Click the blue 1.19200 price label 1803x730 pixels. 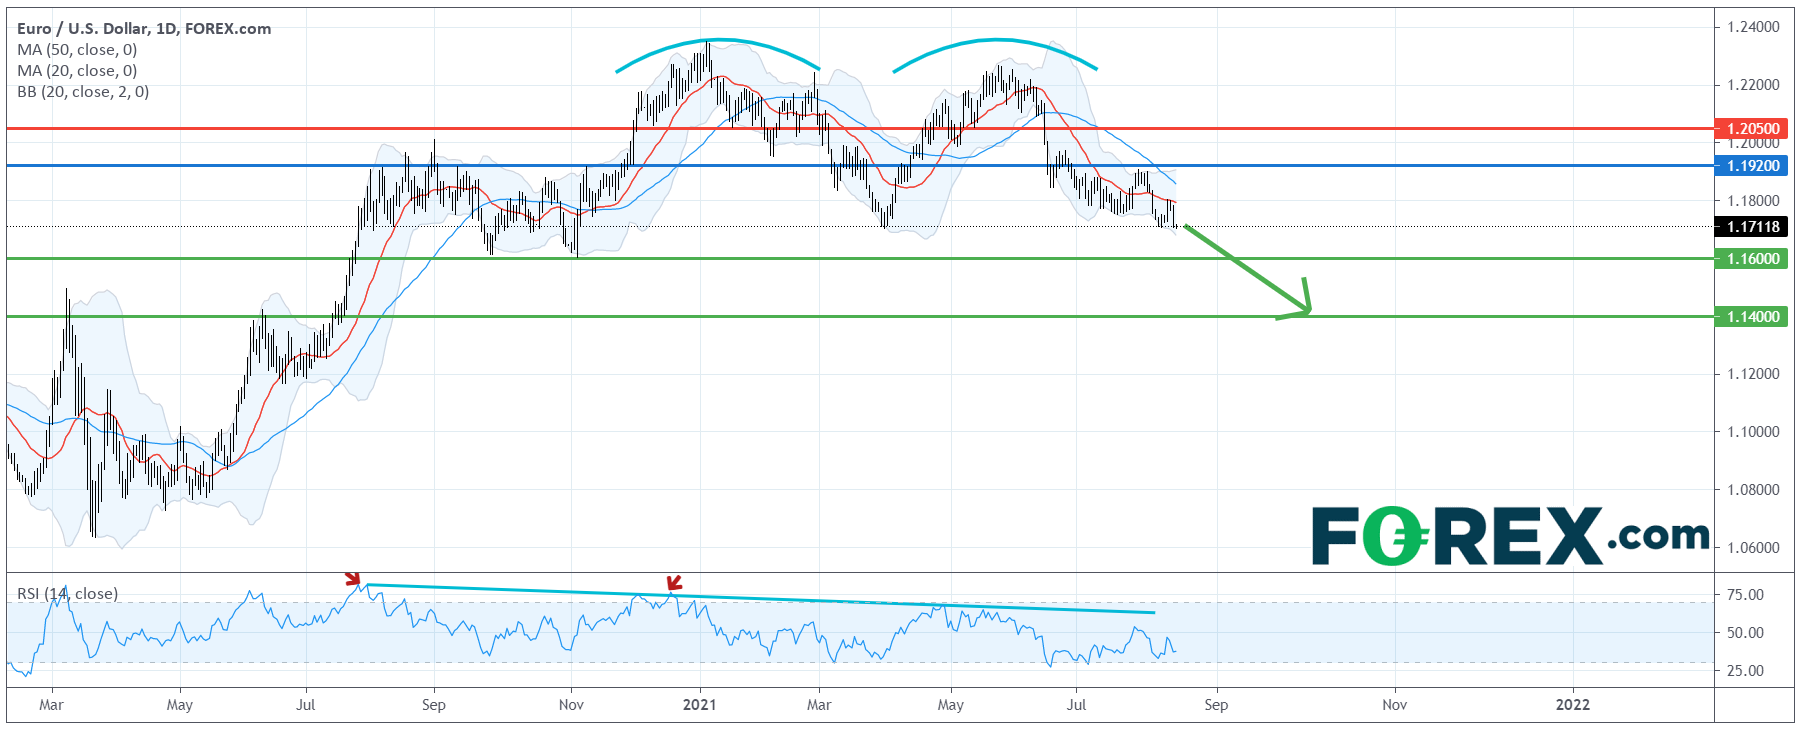click(x=1752, y=166)
